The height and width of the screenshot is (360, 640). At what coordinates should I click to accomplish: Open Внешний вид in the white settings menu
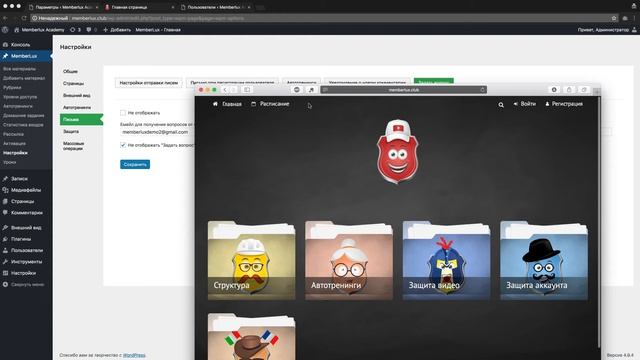pos(77,96)
